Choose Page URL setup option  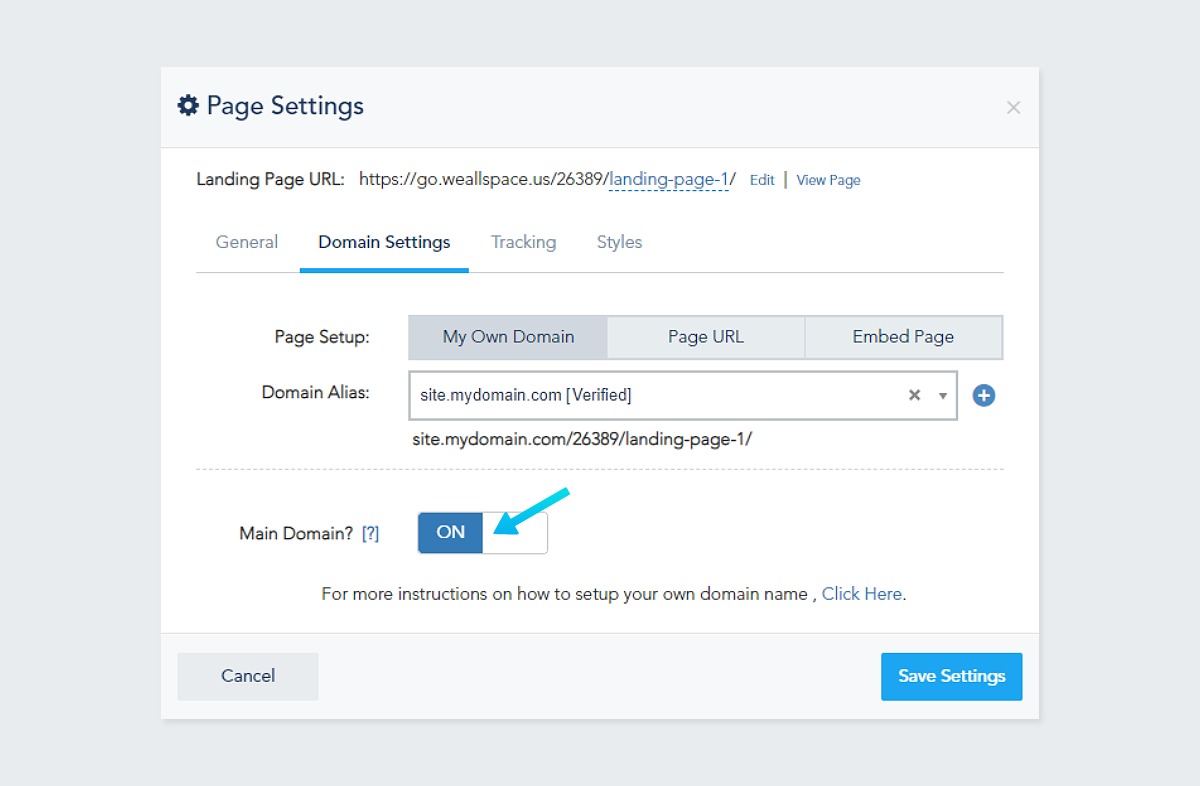tap(705, 337)
